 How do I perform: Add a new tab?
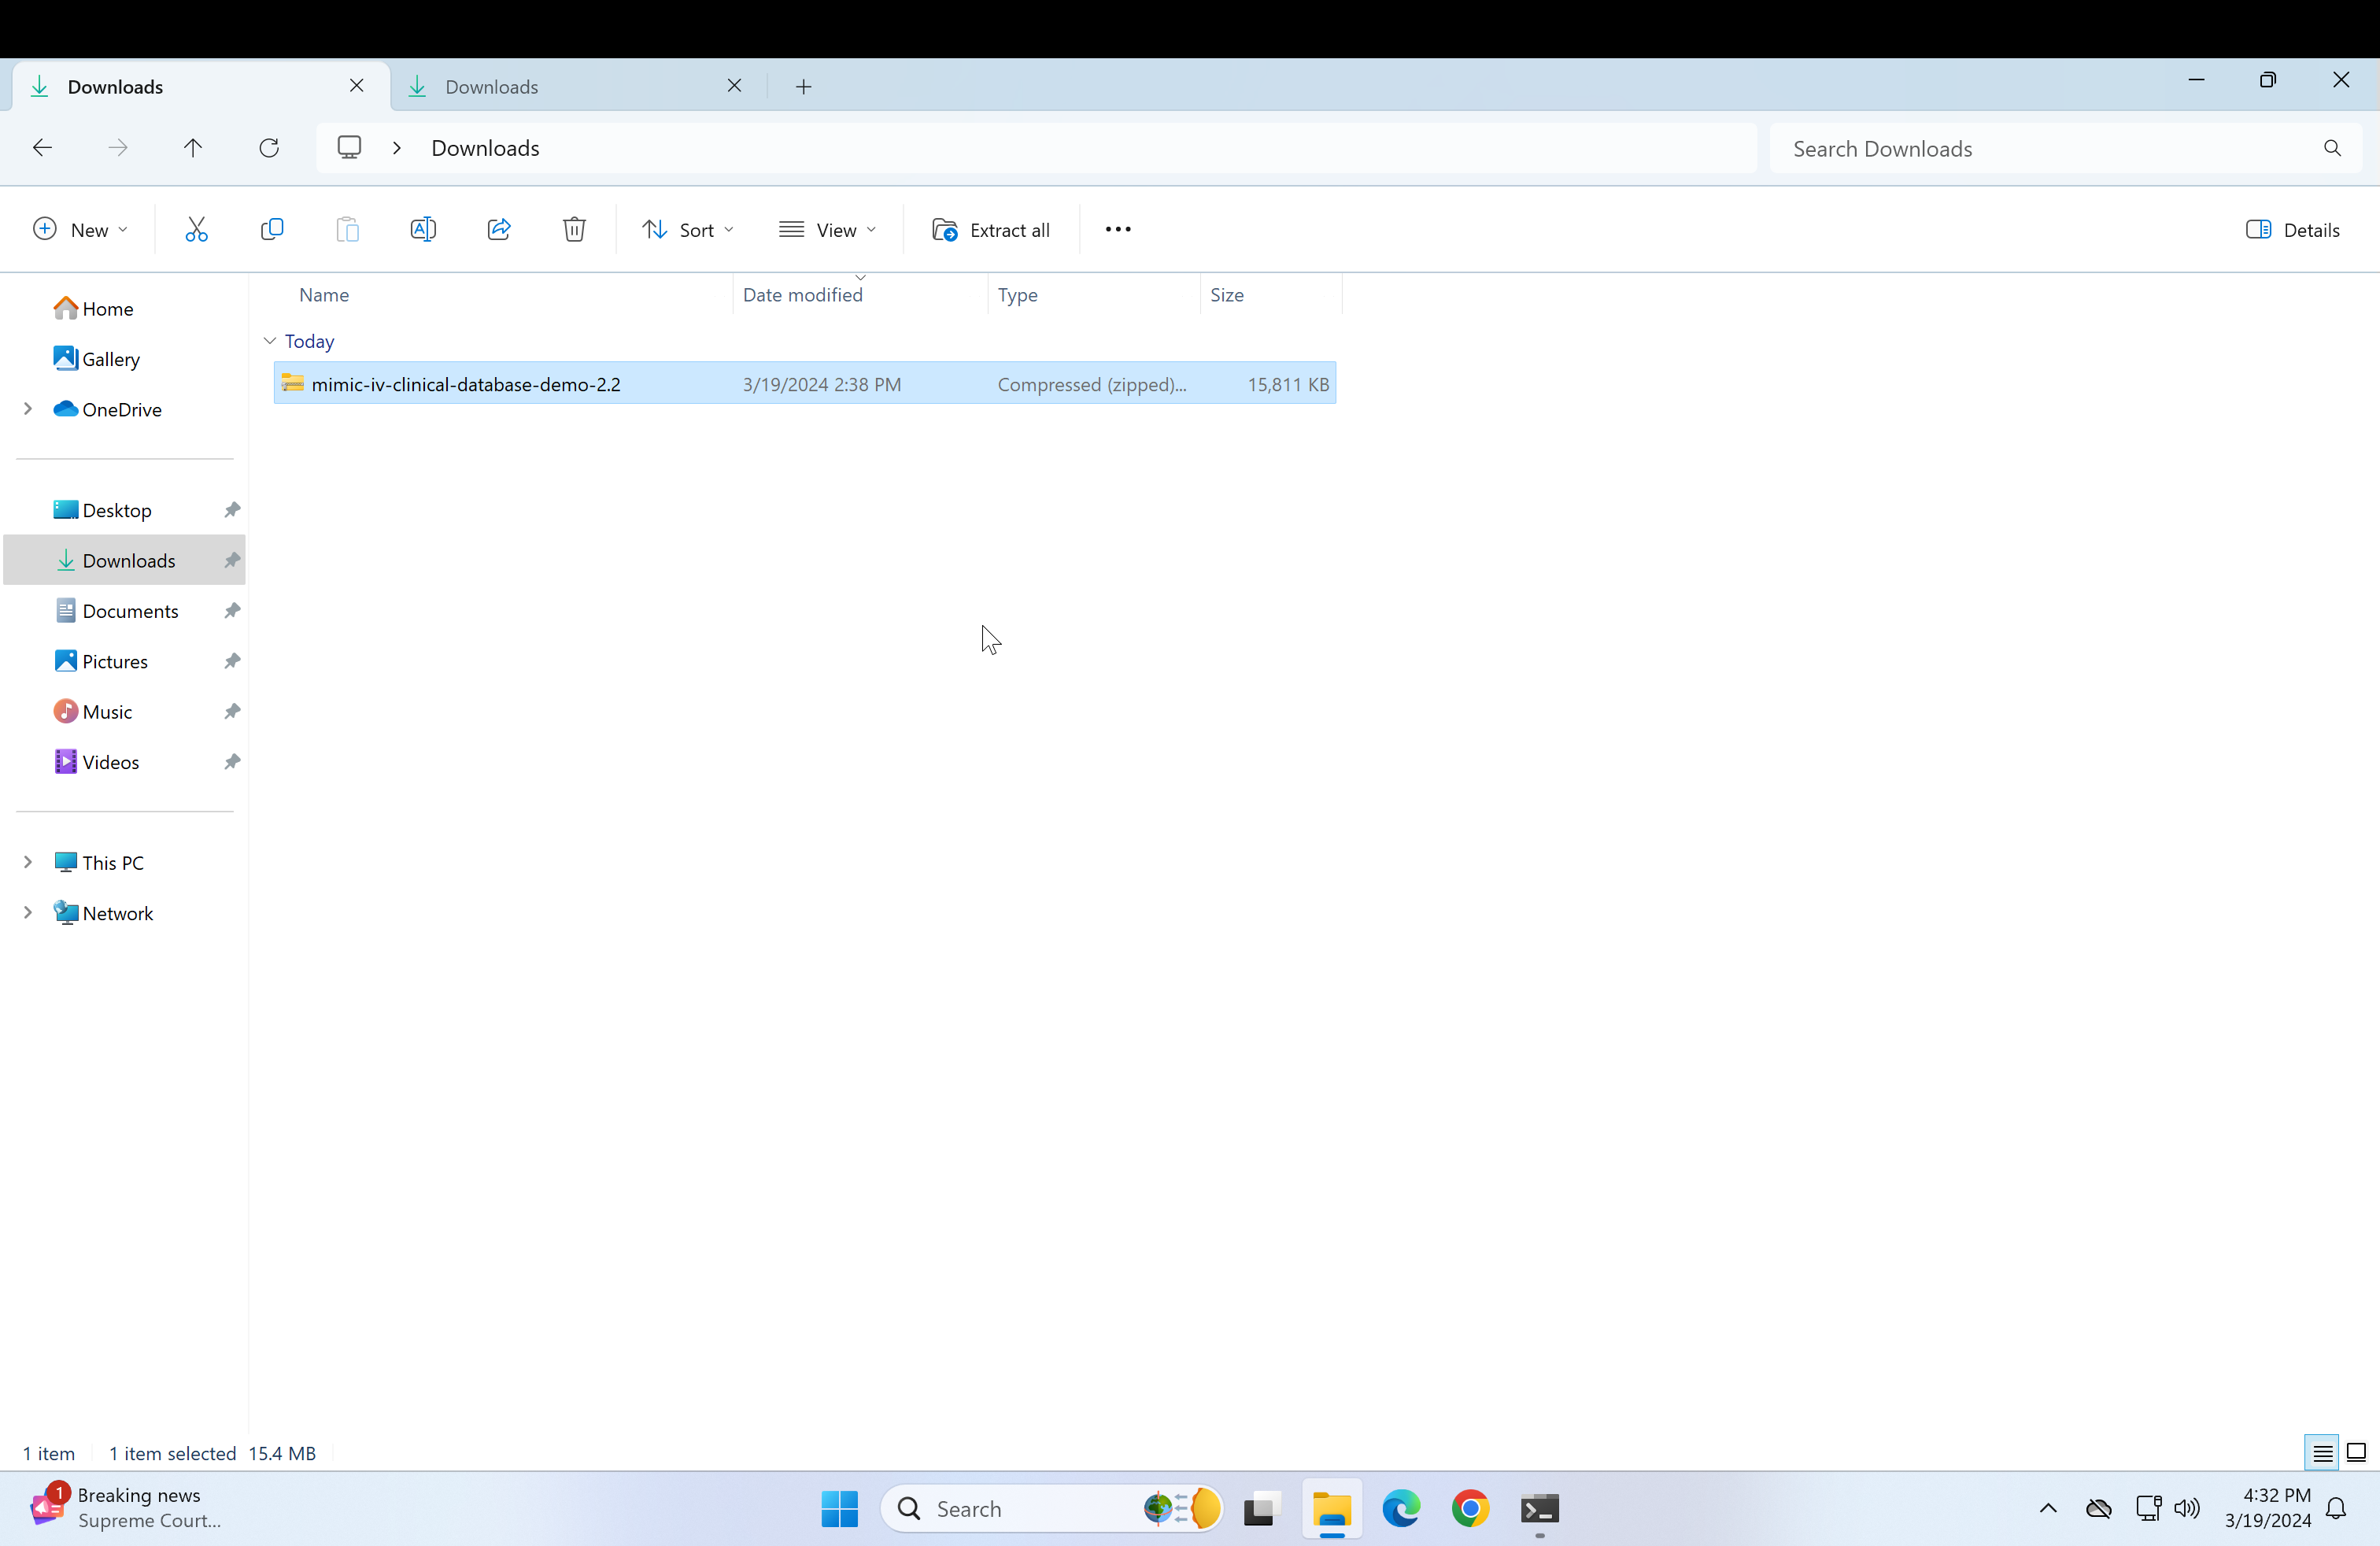tap(803, 87)
